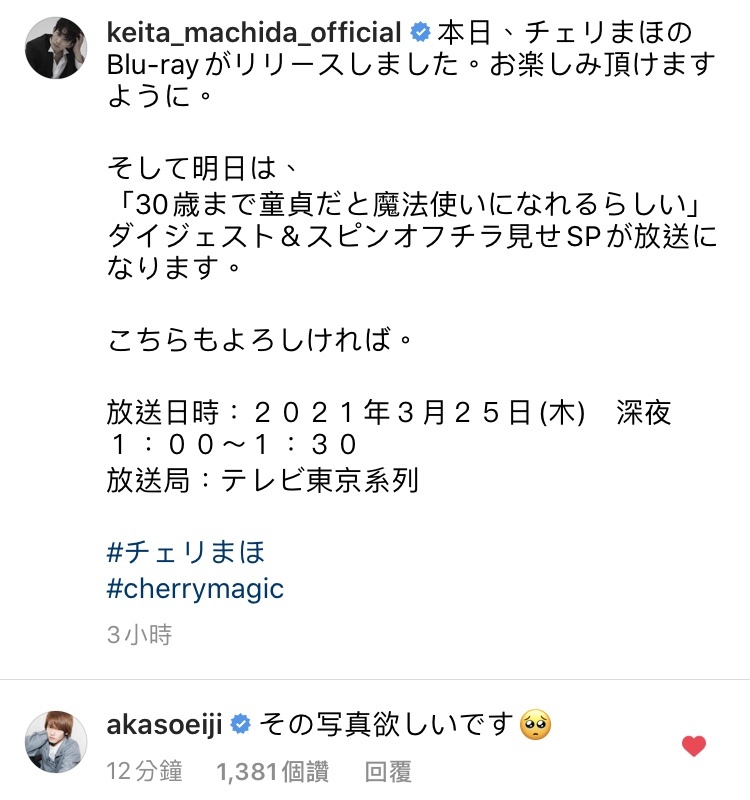Screen dimensions: 750x800
Task: Tap the 放送局:テレビ東京系列 line
Action: pos(263,480)
